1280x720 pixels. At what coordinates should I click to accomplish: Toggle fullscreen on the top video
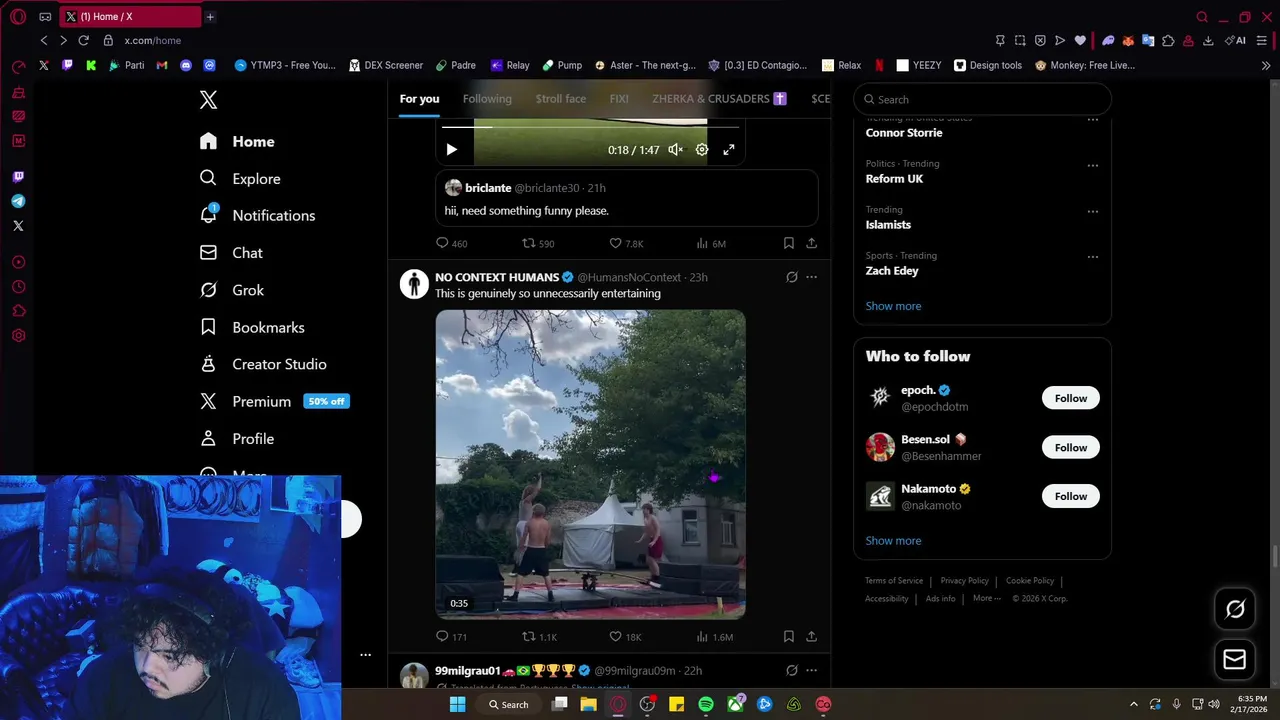[x=729, y=149]
